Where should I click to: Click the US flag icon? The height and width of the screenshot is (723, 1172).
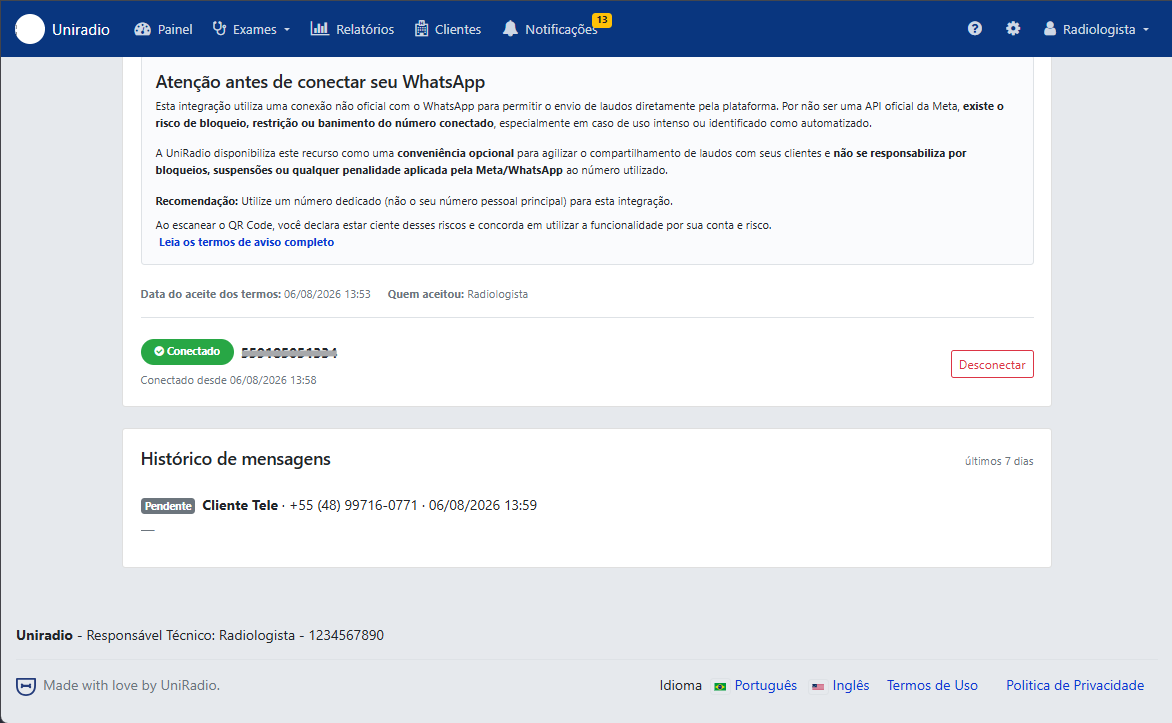[818, 686]
